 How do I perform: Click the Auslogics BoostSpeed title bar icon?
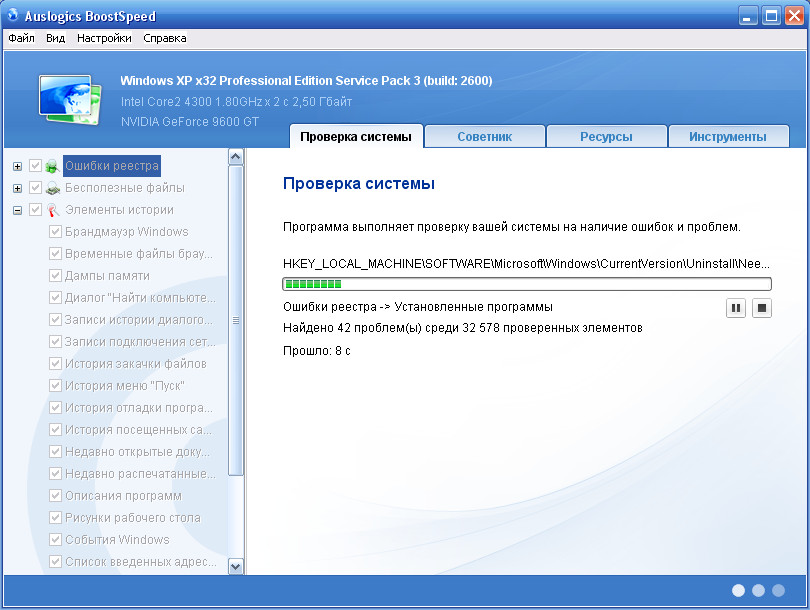(x=13, y=15)
